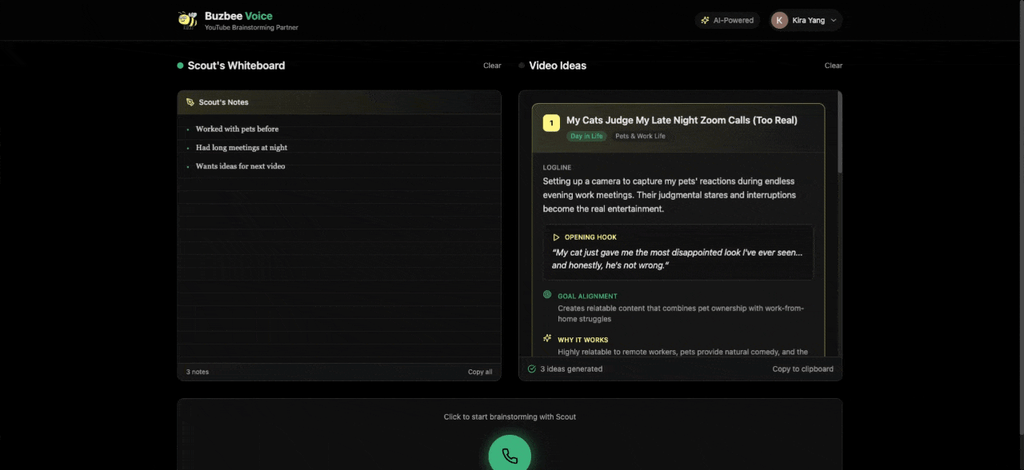
Task: Clear Scout's Whiteboard notes
Action: coord(492,65)
